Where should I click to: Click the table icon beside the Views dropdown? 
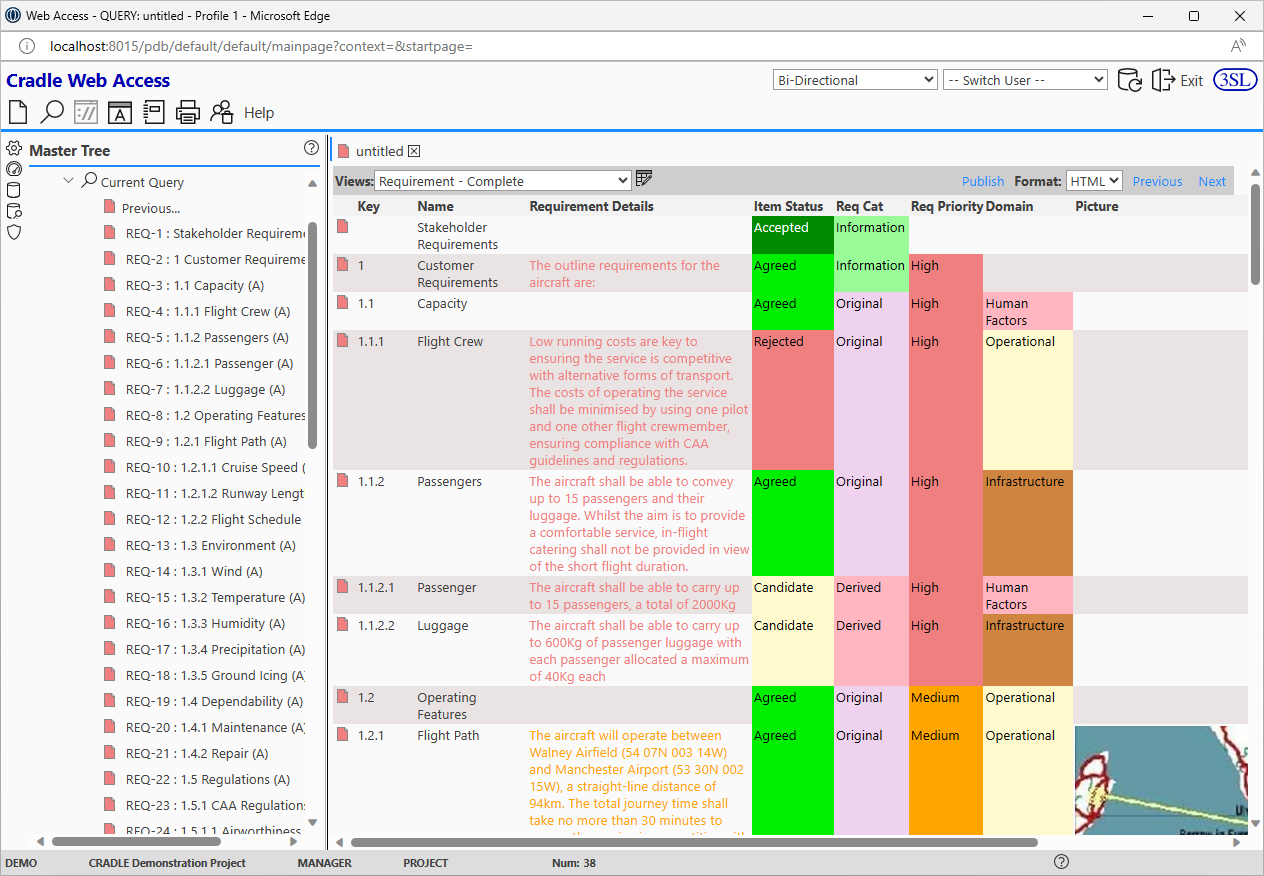tap(644, 178)
